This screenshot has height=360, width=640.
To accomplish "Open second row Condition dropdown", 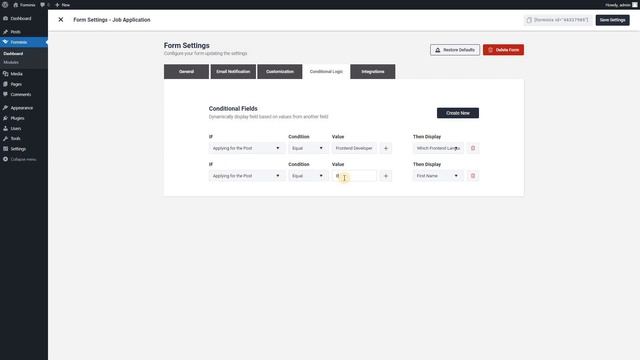I will pyautogui.click(x=308, y=176).
